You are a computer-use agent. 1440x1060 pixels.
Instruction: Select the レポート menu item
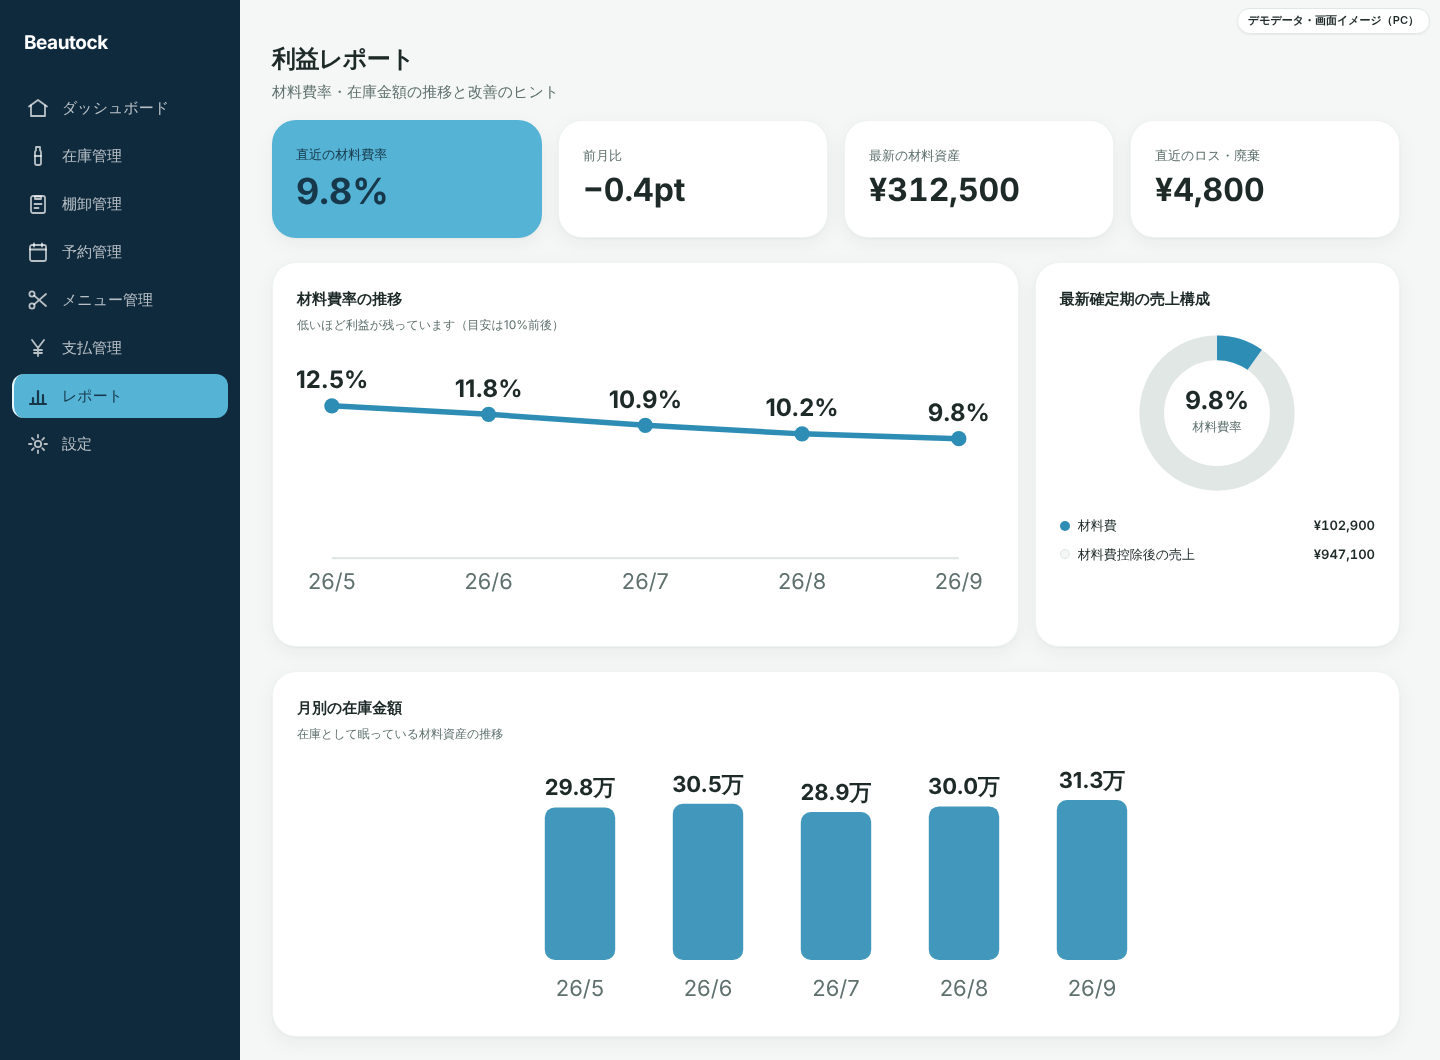(x=120, y=396)
